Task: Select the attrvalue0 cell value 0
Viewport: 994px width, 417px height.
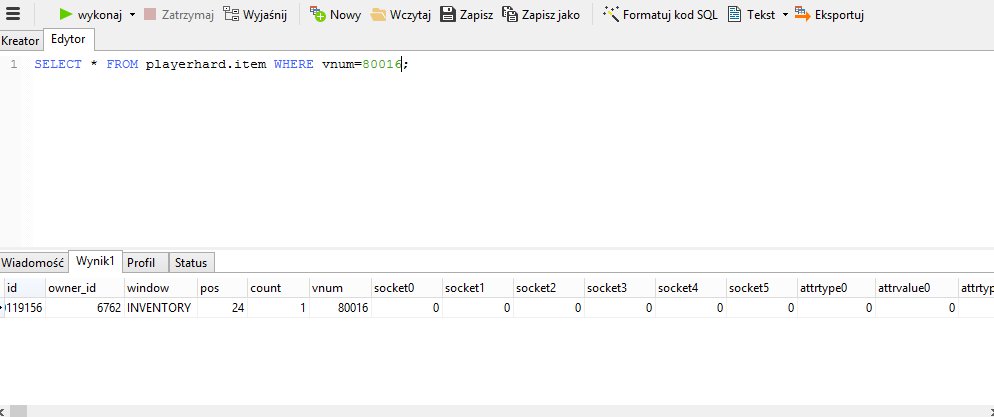Action: point(917,308)
